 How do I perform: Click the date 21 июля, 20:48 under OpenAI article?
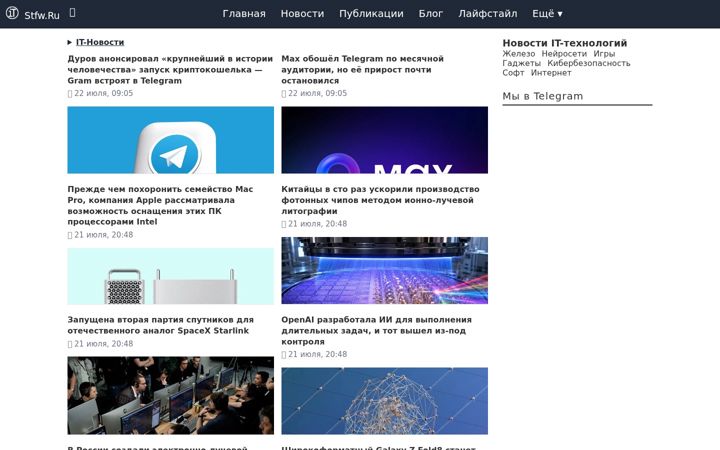point(318,354)
